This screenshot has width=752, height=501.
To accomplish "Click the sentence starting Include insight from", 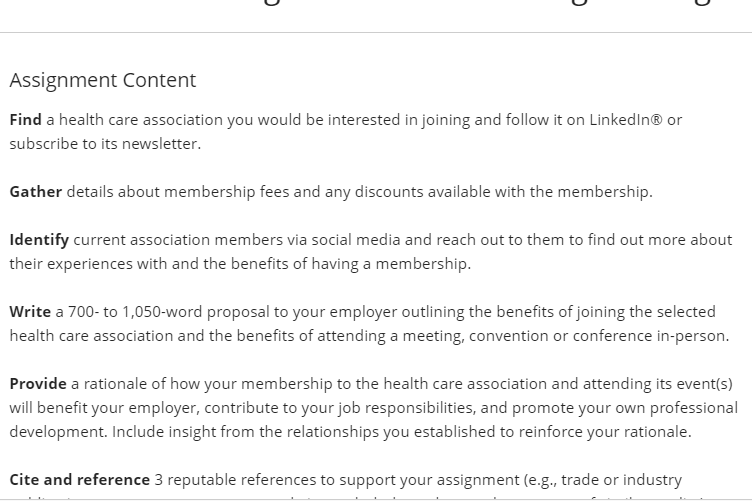I will pyautogui.click(x=401, y=431).
